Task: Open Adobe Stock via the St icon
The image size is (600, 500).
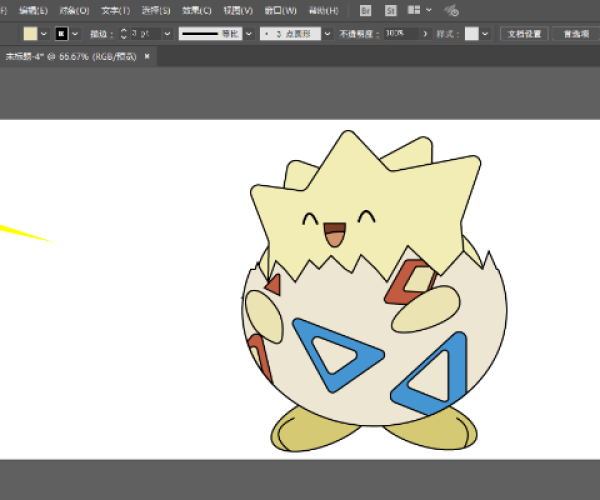Action: [389, 10]
